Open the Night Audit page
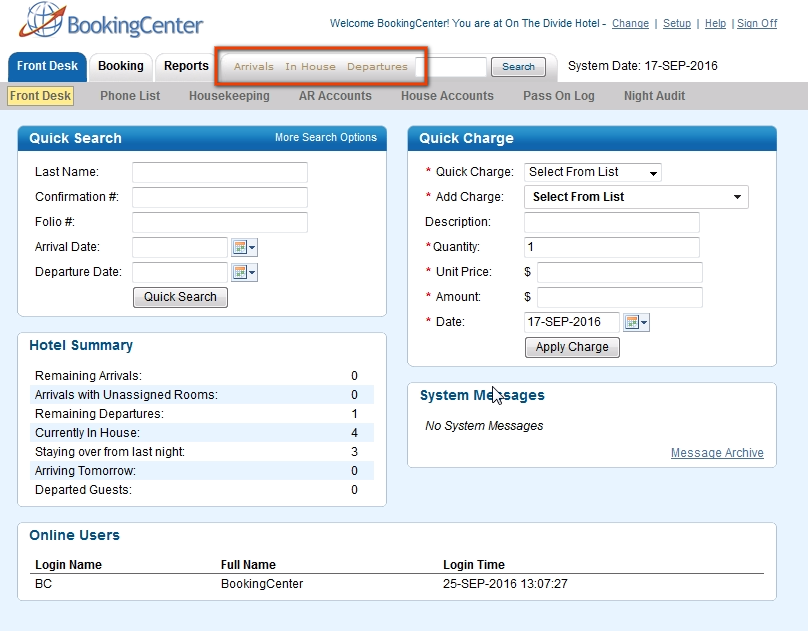808x631 pixels. pos(654,96)
